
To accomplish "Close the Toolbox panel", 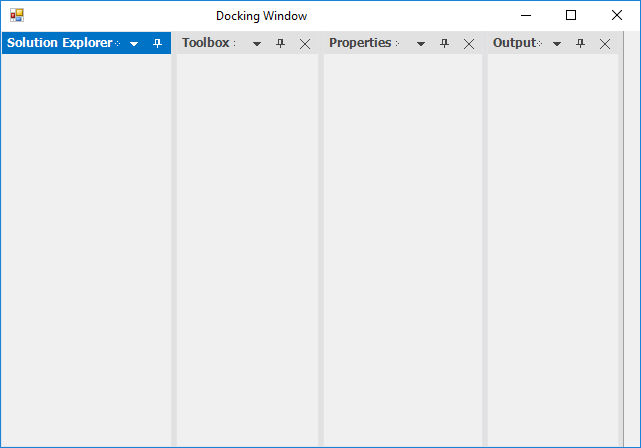I will [x=305, y=44].
